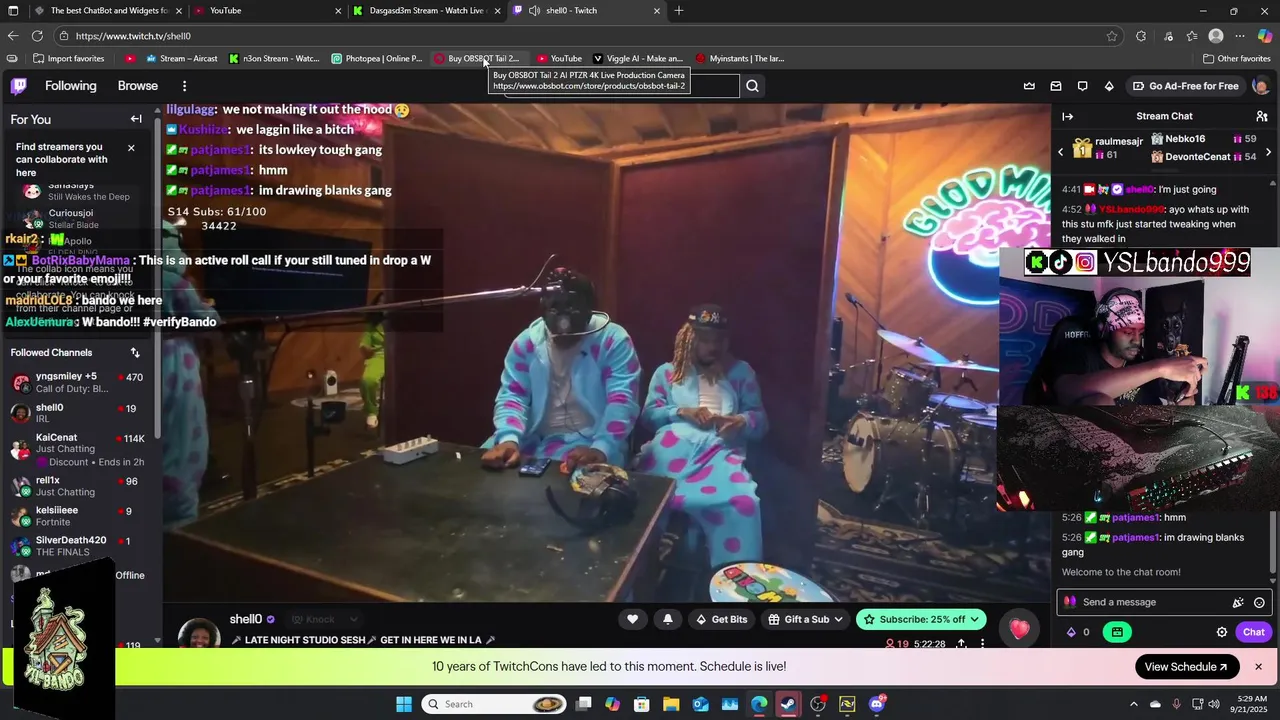Add page to favorites star icon
This screenshot has height=720, width=1280.
1111,36
